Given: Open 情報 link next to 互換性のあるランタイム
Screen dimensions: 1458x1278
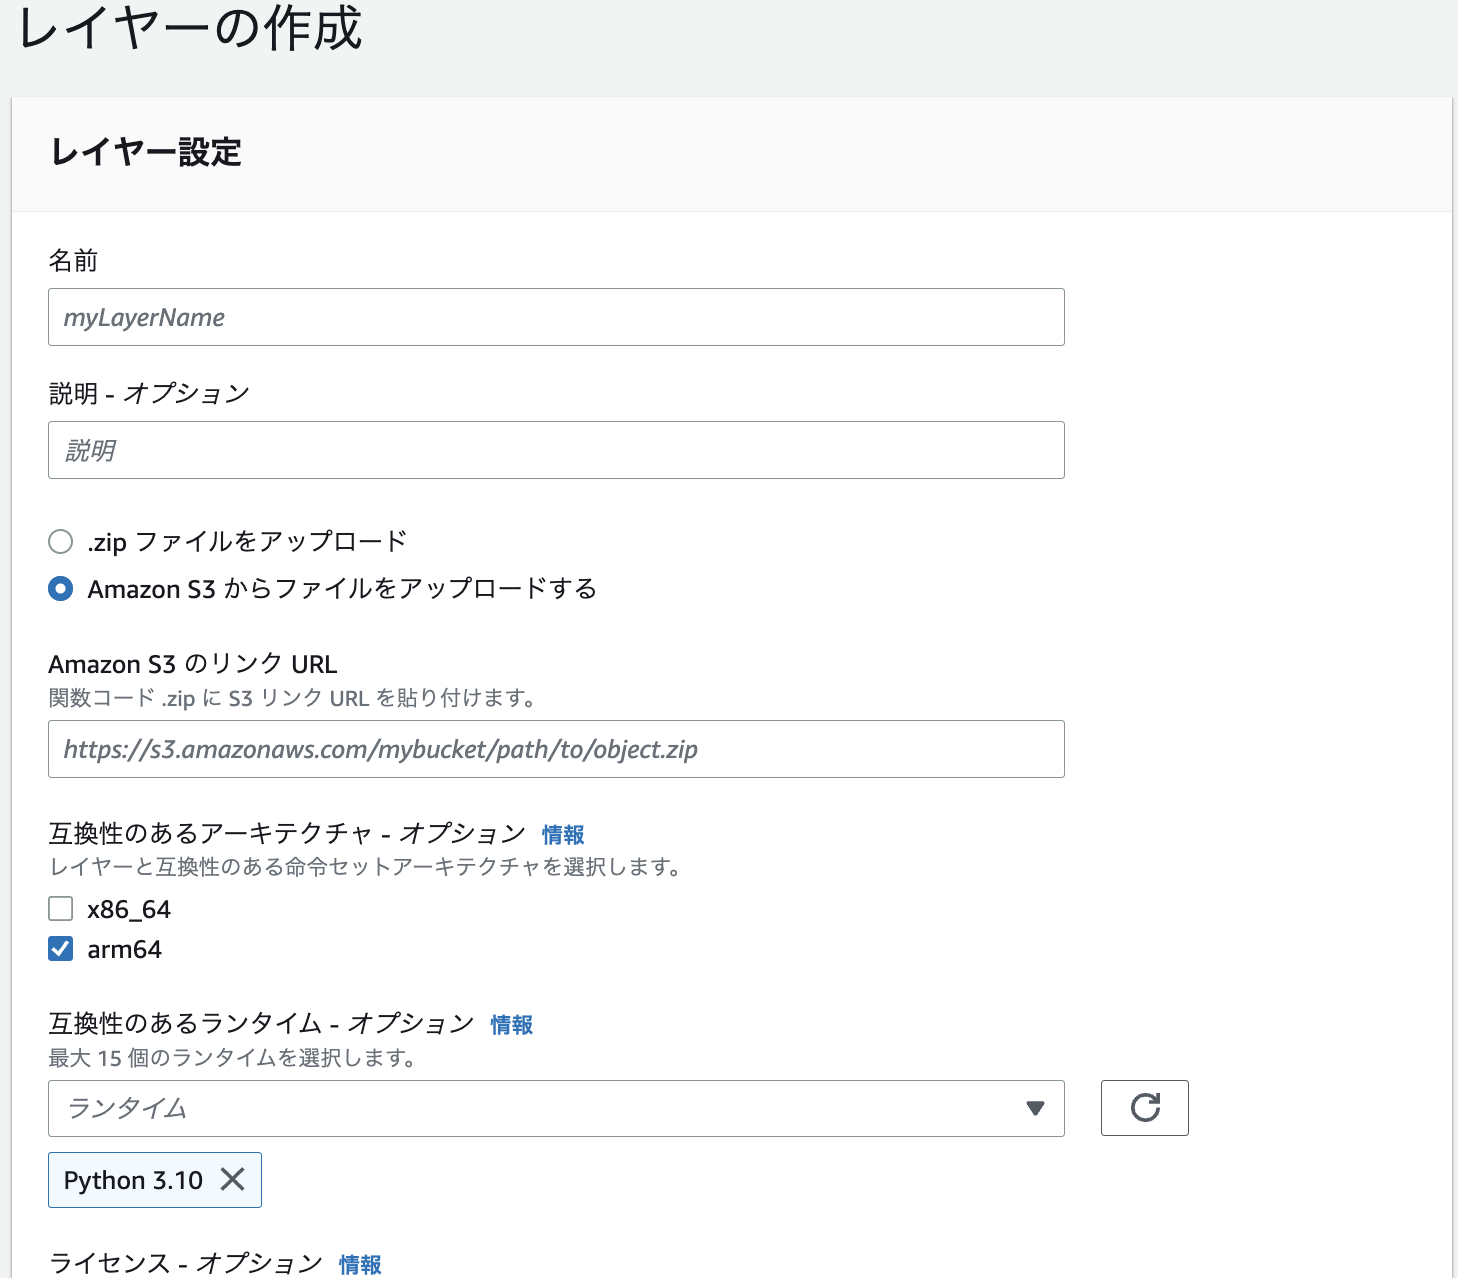Looking at the screenshot, I should click(510, 1025).
